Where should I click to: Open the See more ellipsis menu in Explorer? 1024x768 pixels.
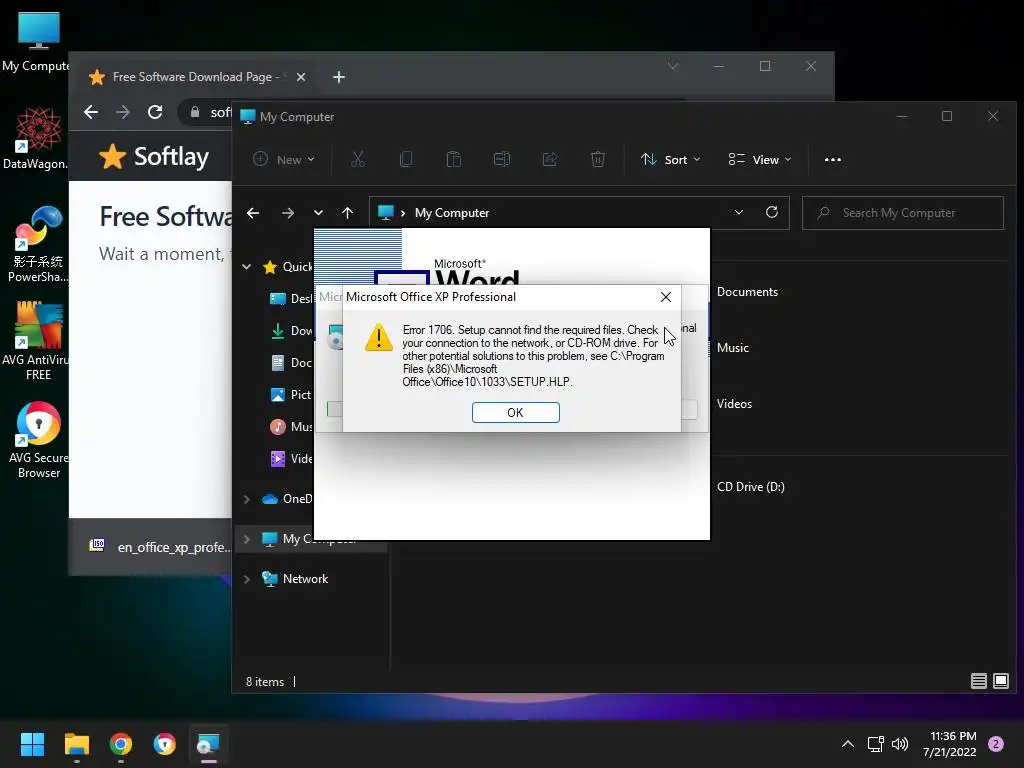[x=833, y=159]
